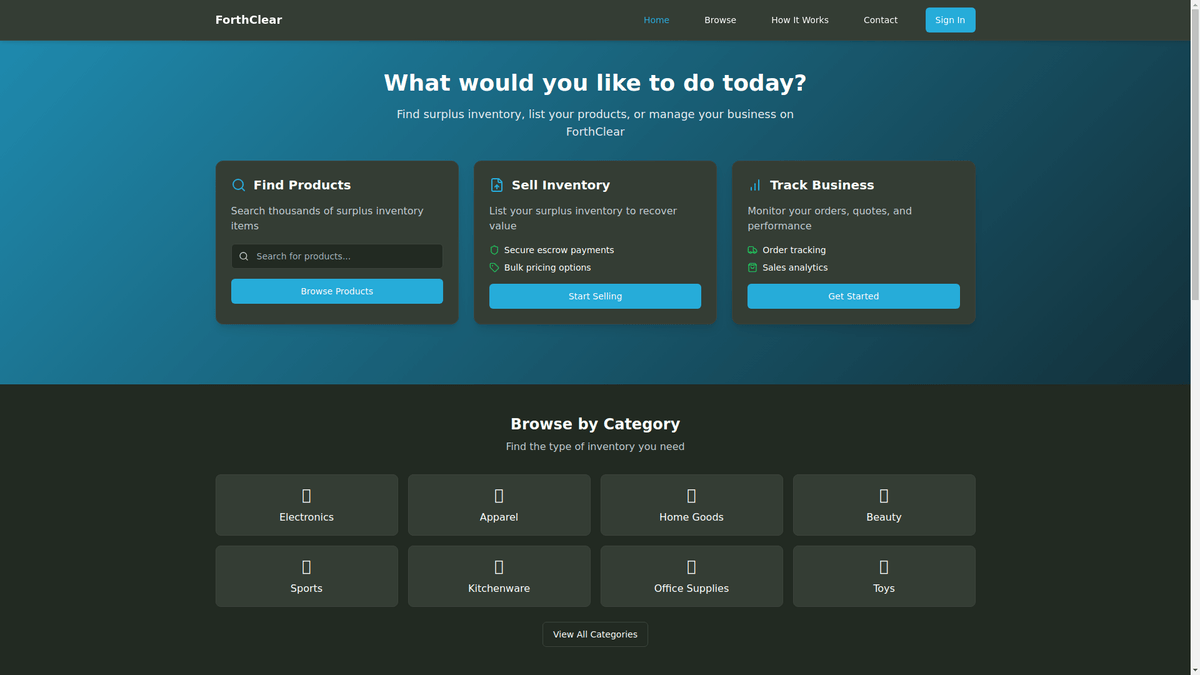Click the tag icon for bulk pricing options

pyautogui.click(x=494, y=268)
